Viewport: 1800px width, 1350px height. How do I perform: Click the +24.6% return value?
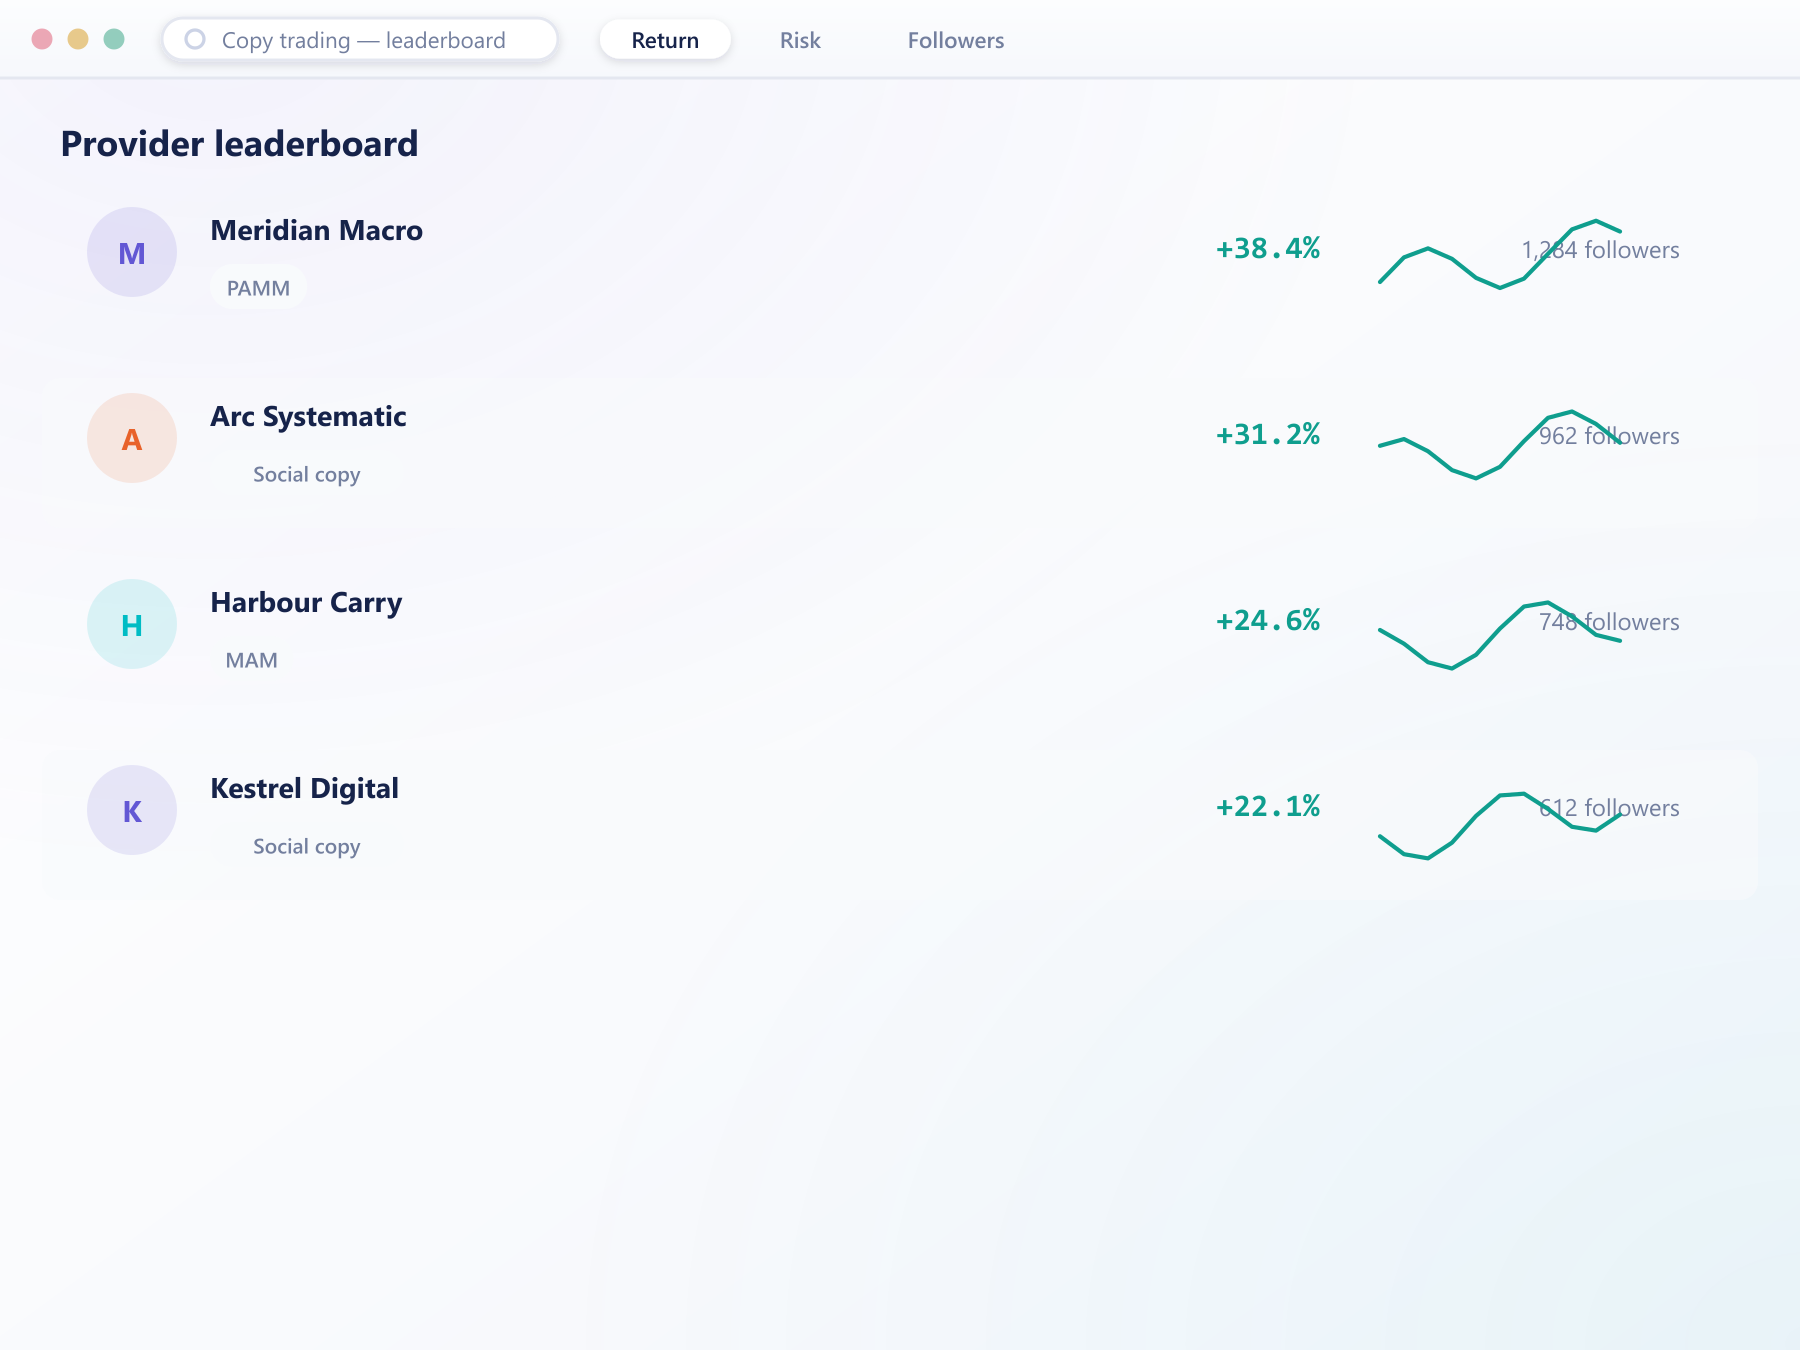tap(1268, 620)
